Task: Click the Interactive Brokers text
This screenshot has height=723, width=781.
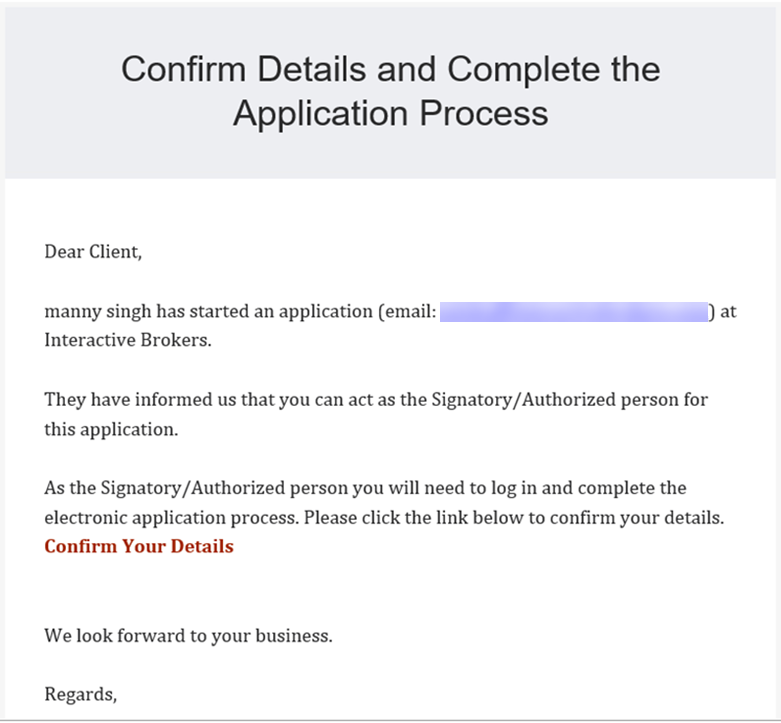Action: [128, 340]
